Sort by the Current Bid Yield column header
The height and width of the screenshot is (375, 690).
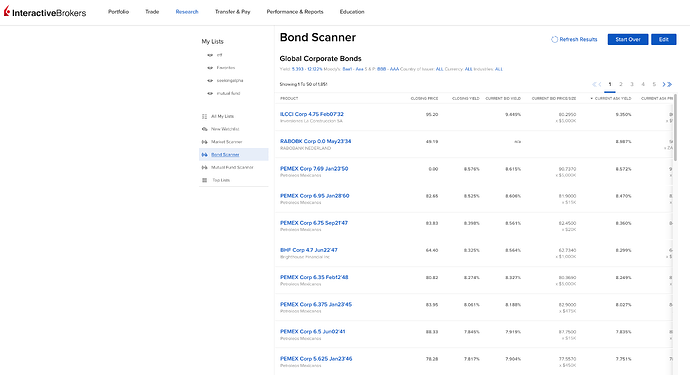[x=503, y=99]
